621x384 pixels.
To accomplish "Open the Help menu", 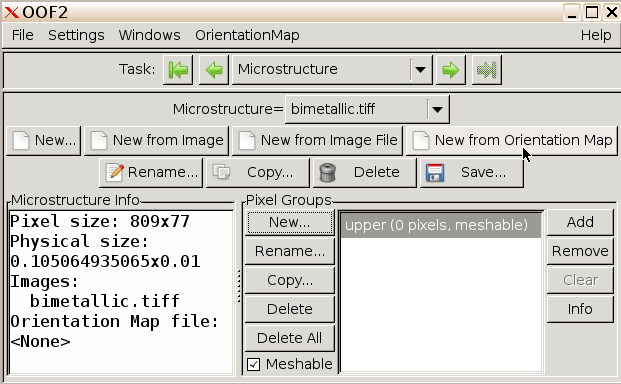I will coord(596,35).
